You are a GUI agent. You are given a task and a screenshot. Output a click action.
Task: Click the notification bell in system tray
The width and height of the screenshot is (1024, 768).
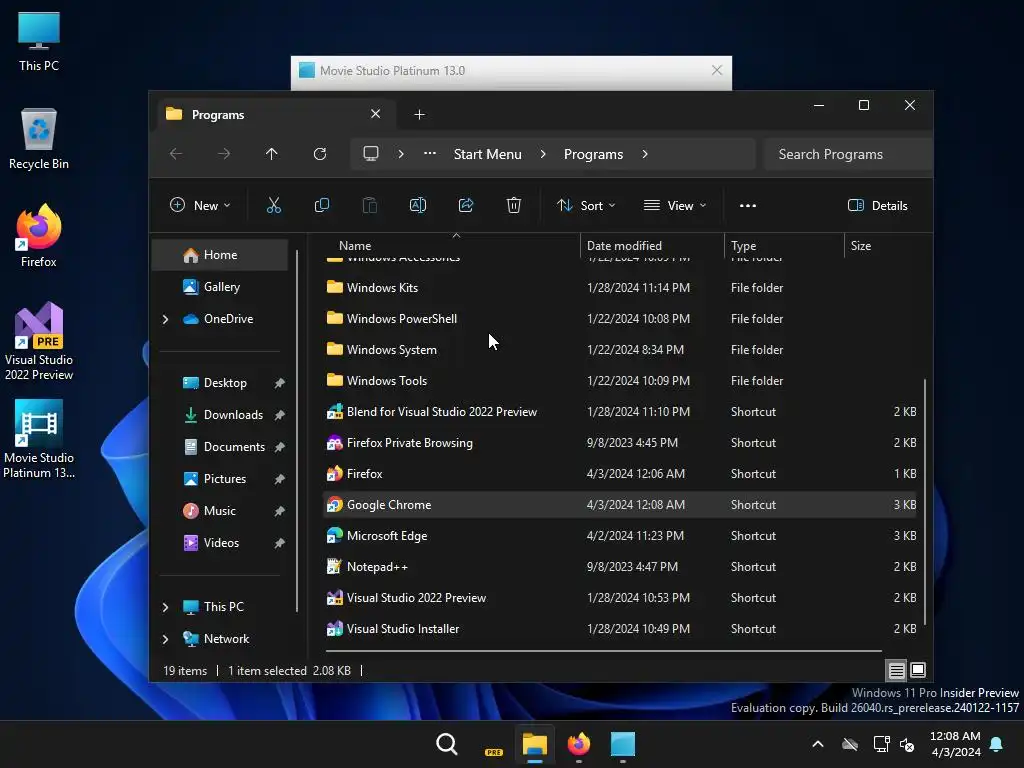(x=997, y=744)
